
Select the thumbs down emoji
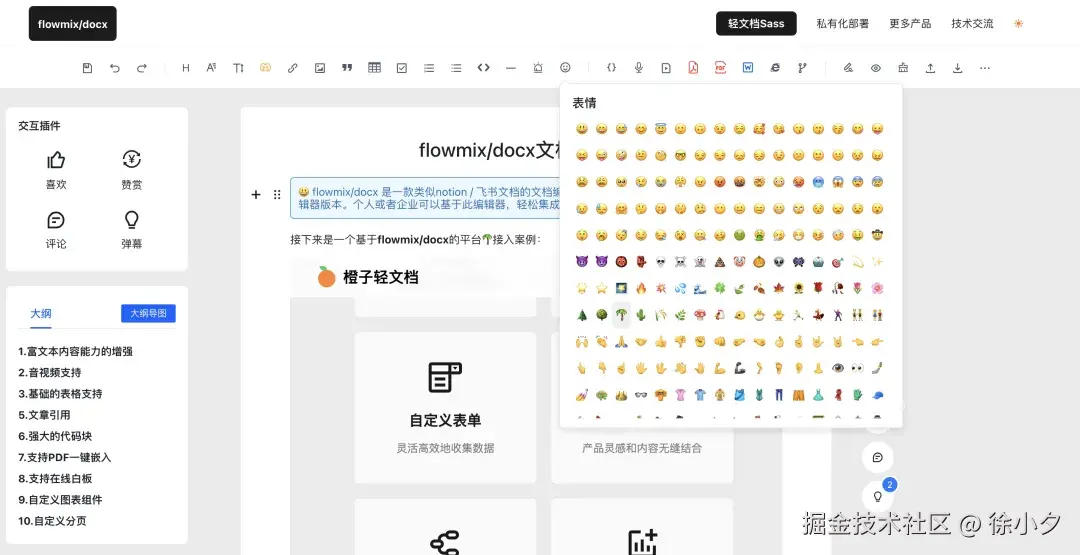pos(681,341)
